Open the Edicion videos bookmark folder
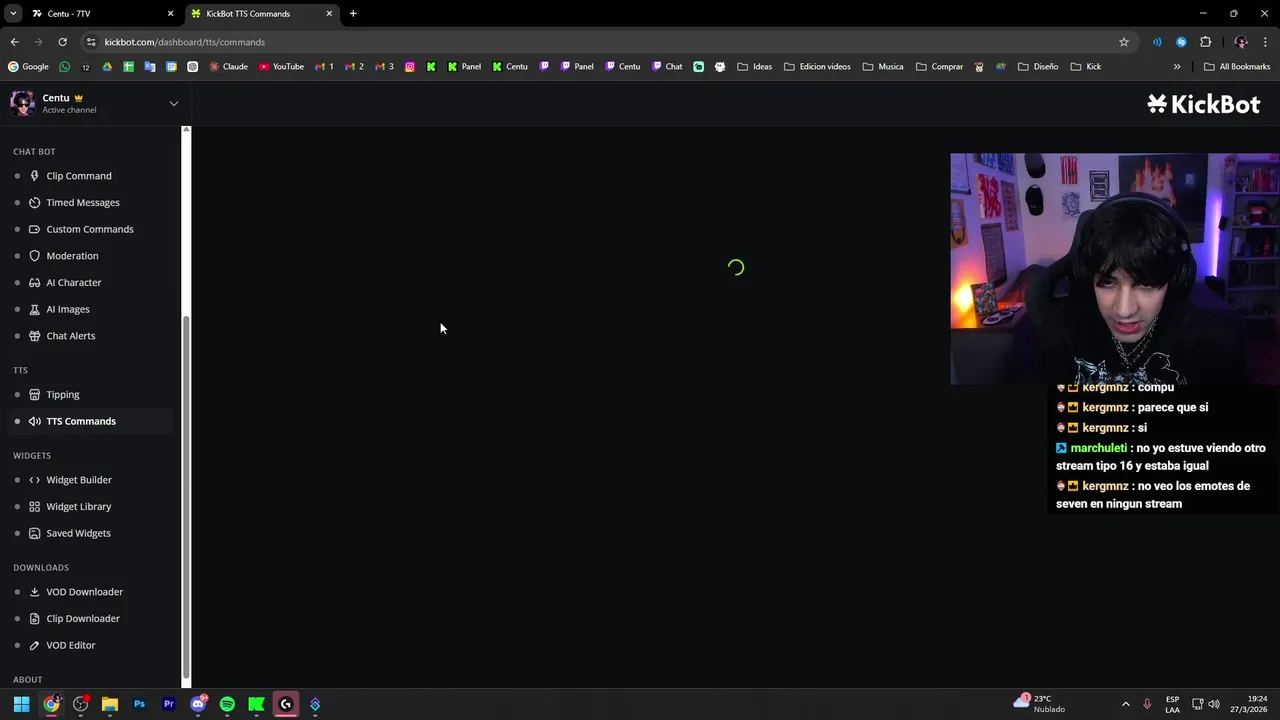Image resolution: width=1280 pixels, height=720 pixels. point(817,67)
